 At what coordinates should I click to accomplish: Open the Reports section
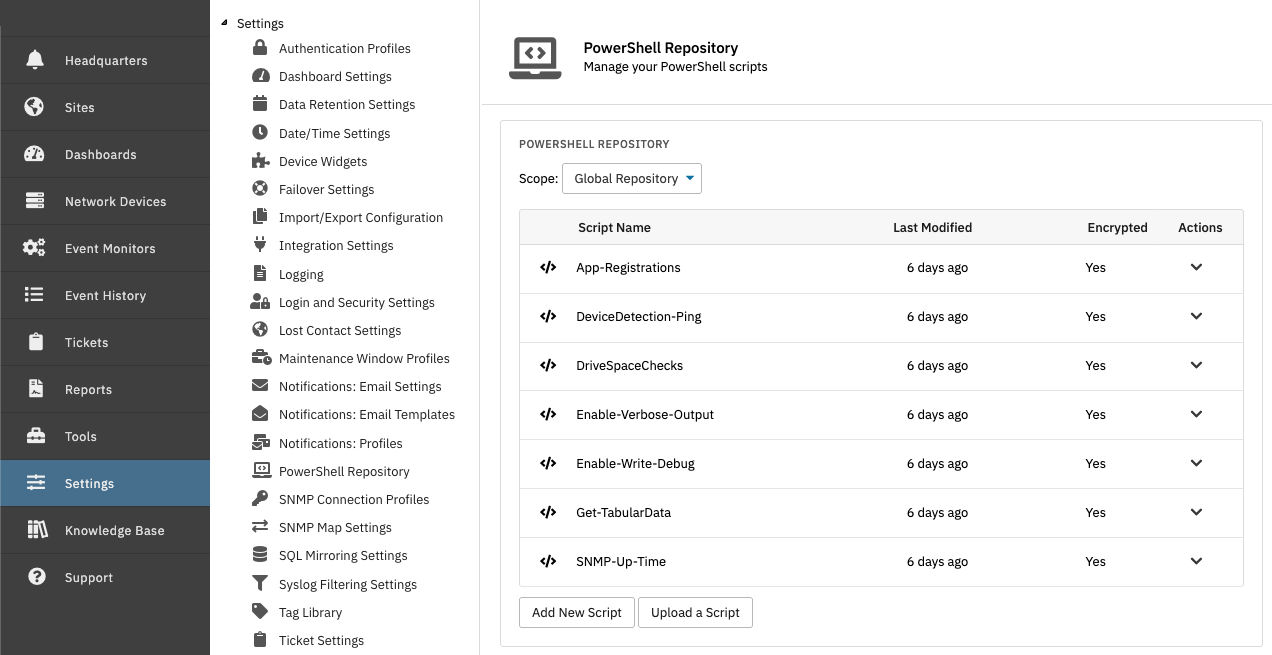point(105,389)
